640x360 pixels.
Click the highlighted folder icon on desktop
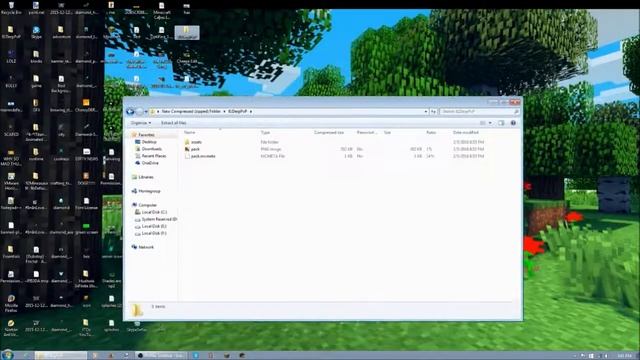click(x=187, y=33)
